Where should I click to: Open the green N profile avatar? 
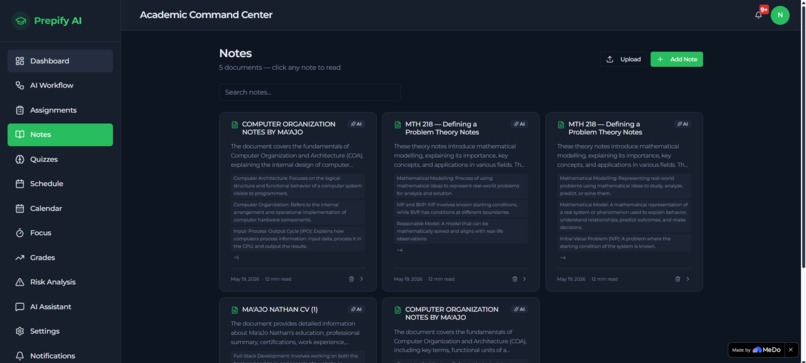click(x=780, y=15)
